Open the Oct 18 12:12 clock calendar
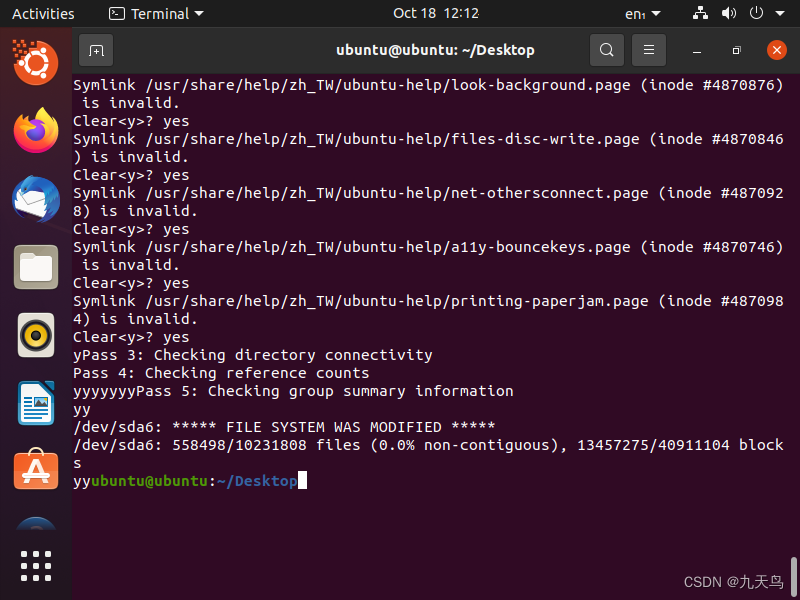Viewport: 800px width, 600px height. click(x=436, y=13)
